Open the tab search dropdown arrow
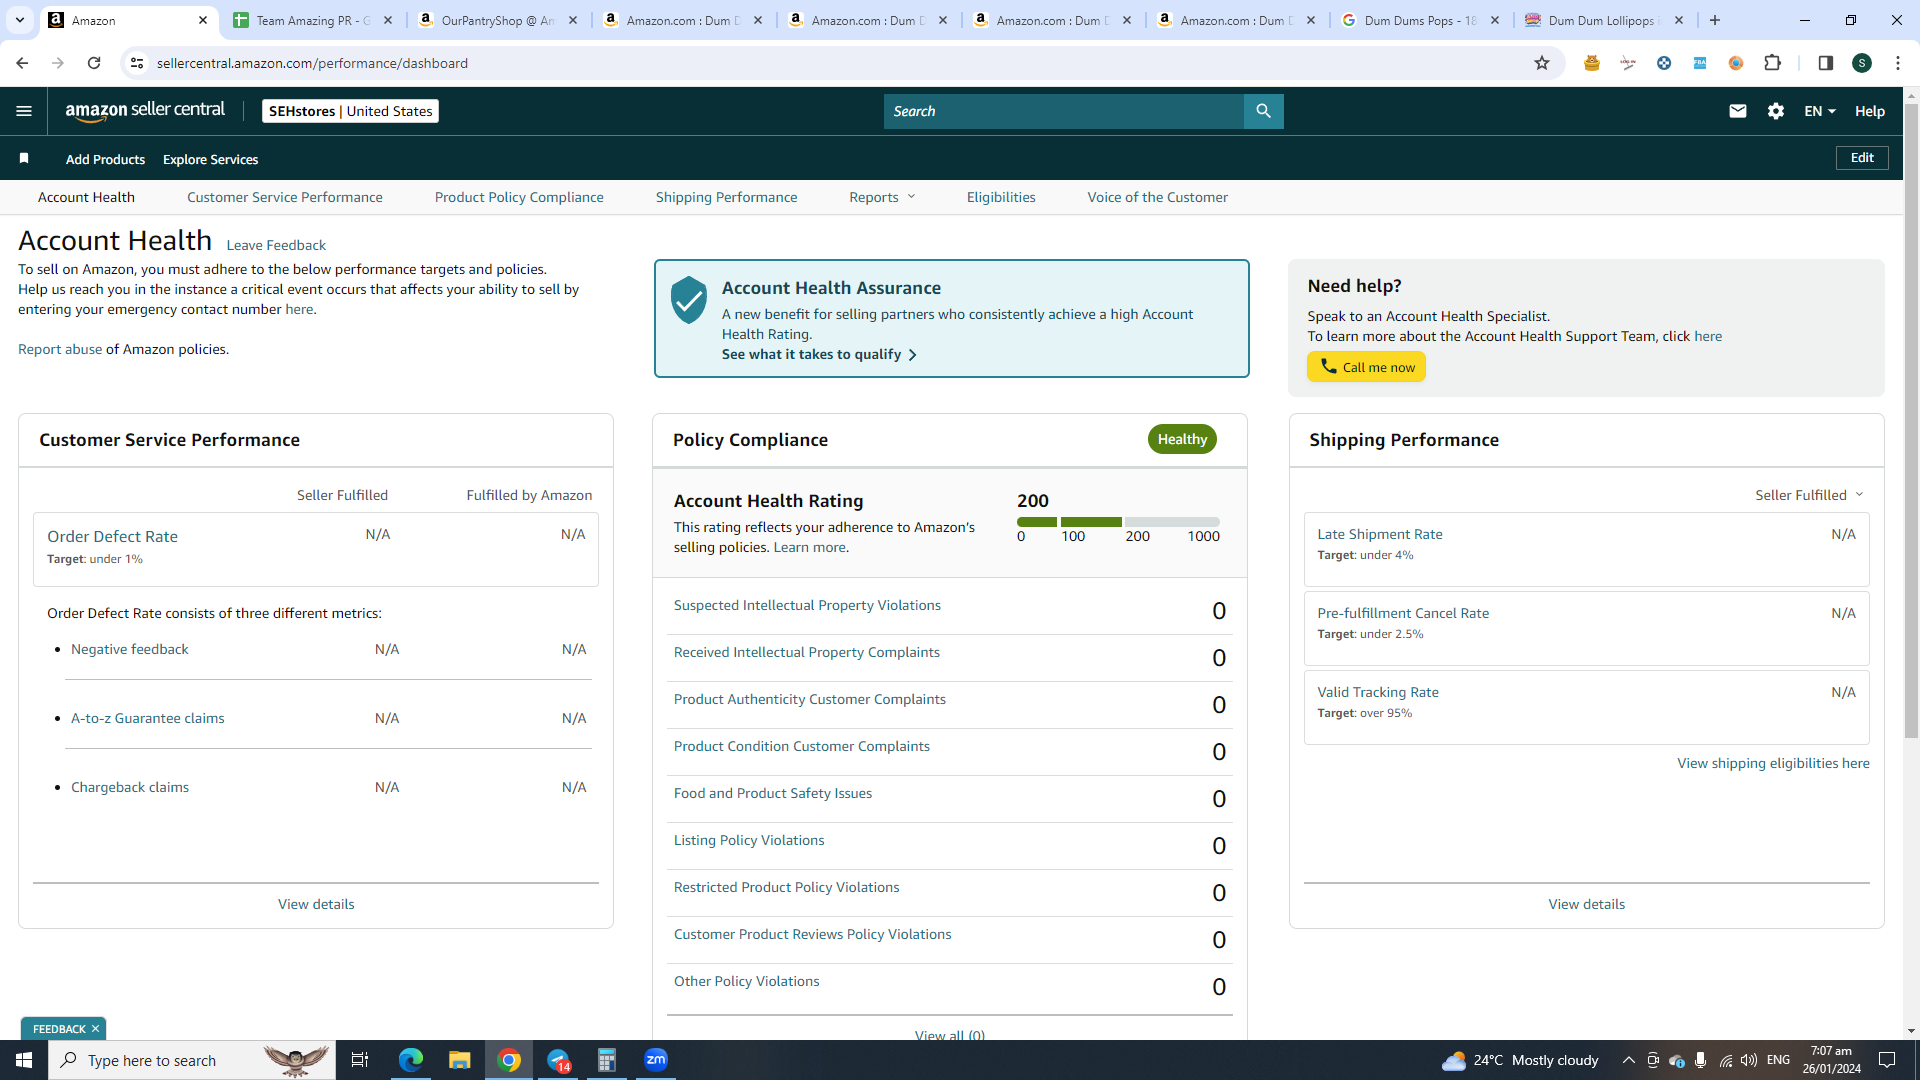 (19, 20)
